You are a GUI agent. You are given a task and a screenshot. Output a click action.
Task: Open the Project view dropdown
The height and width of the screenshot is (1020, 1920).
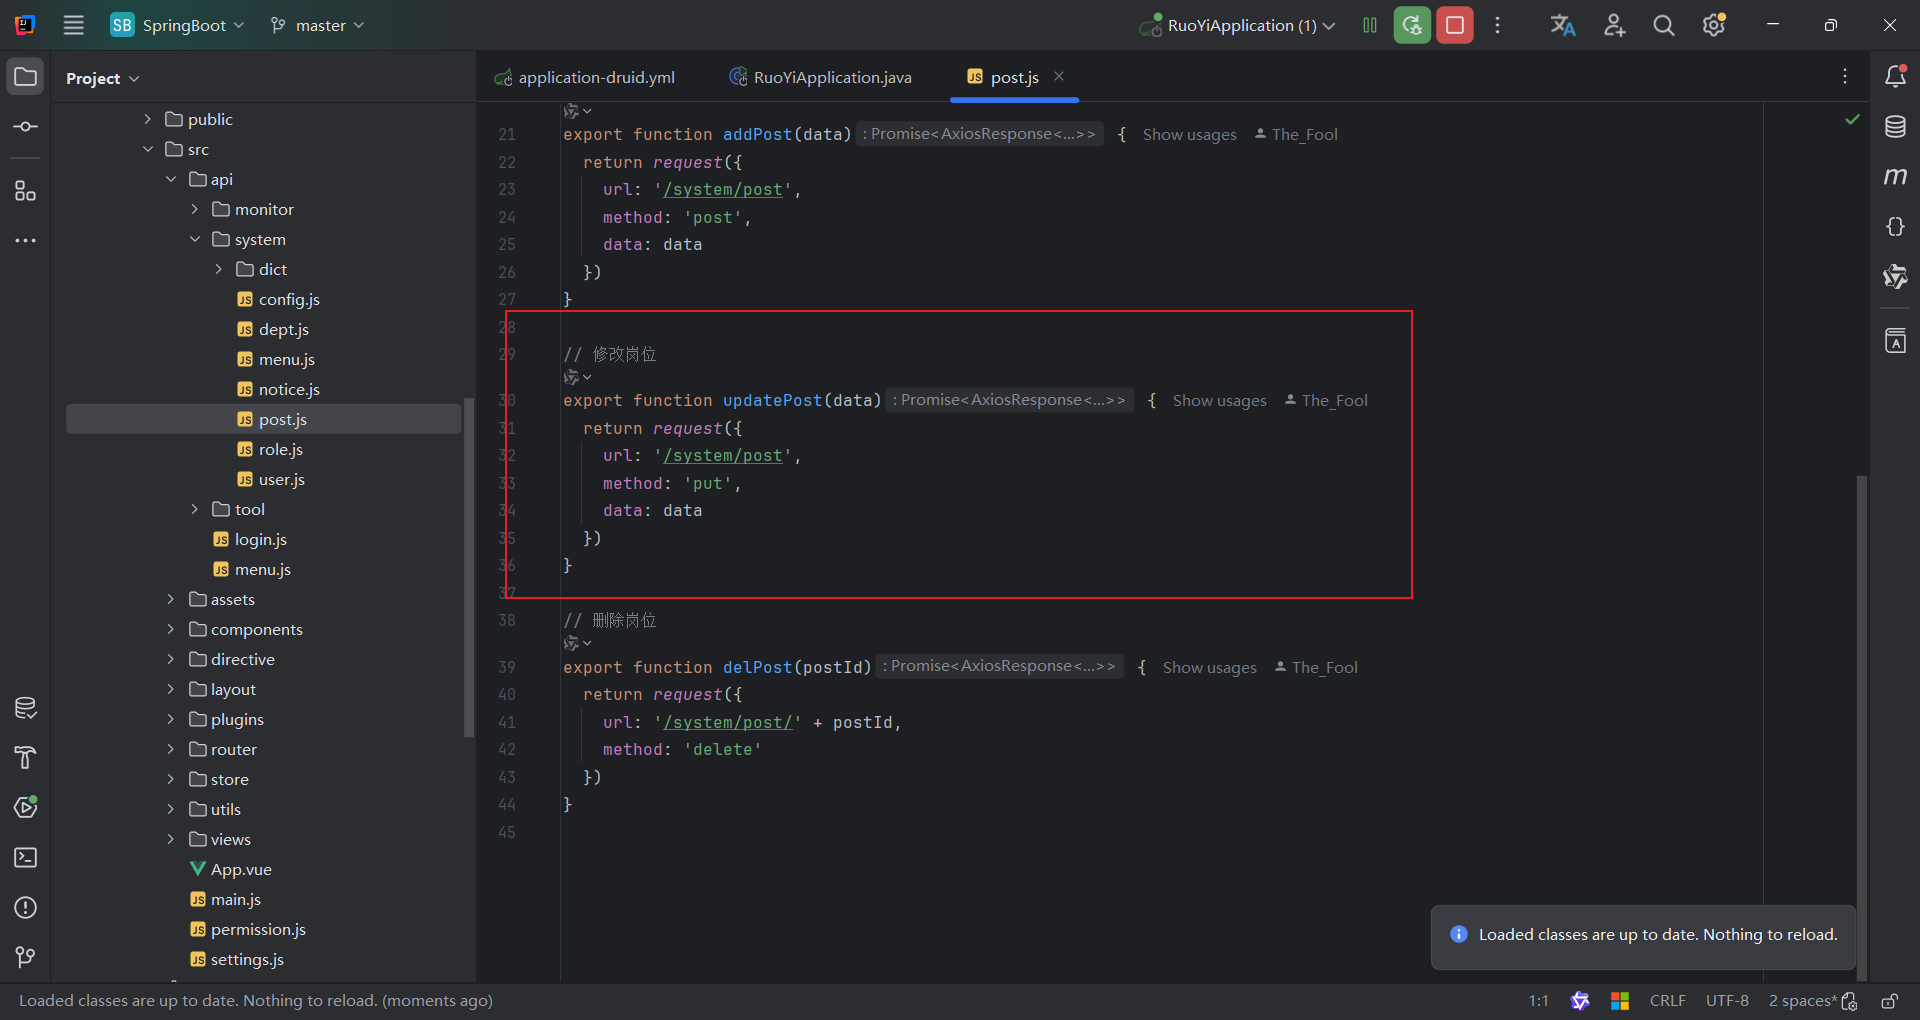(x=102, y=78)
